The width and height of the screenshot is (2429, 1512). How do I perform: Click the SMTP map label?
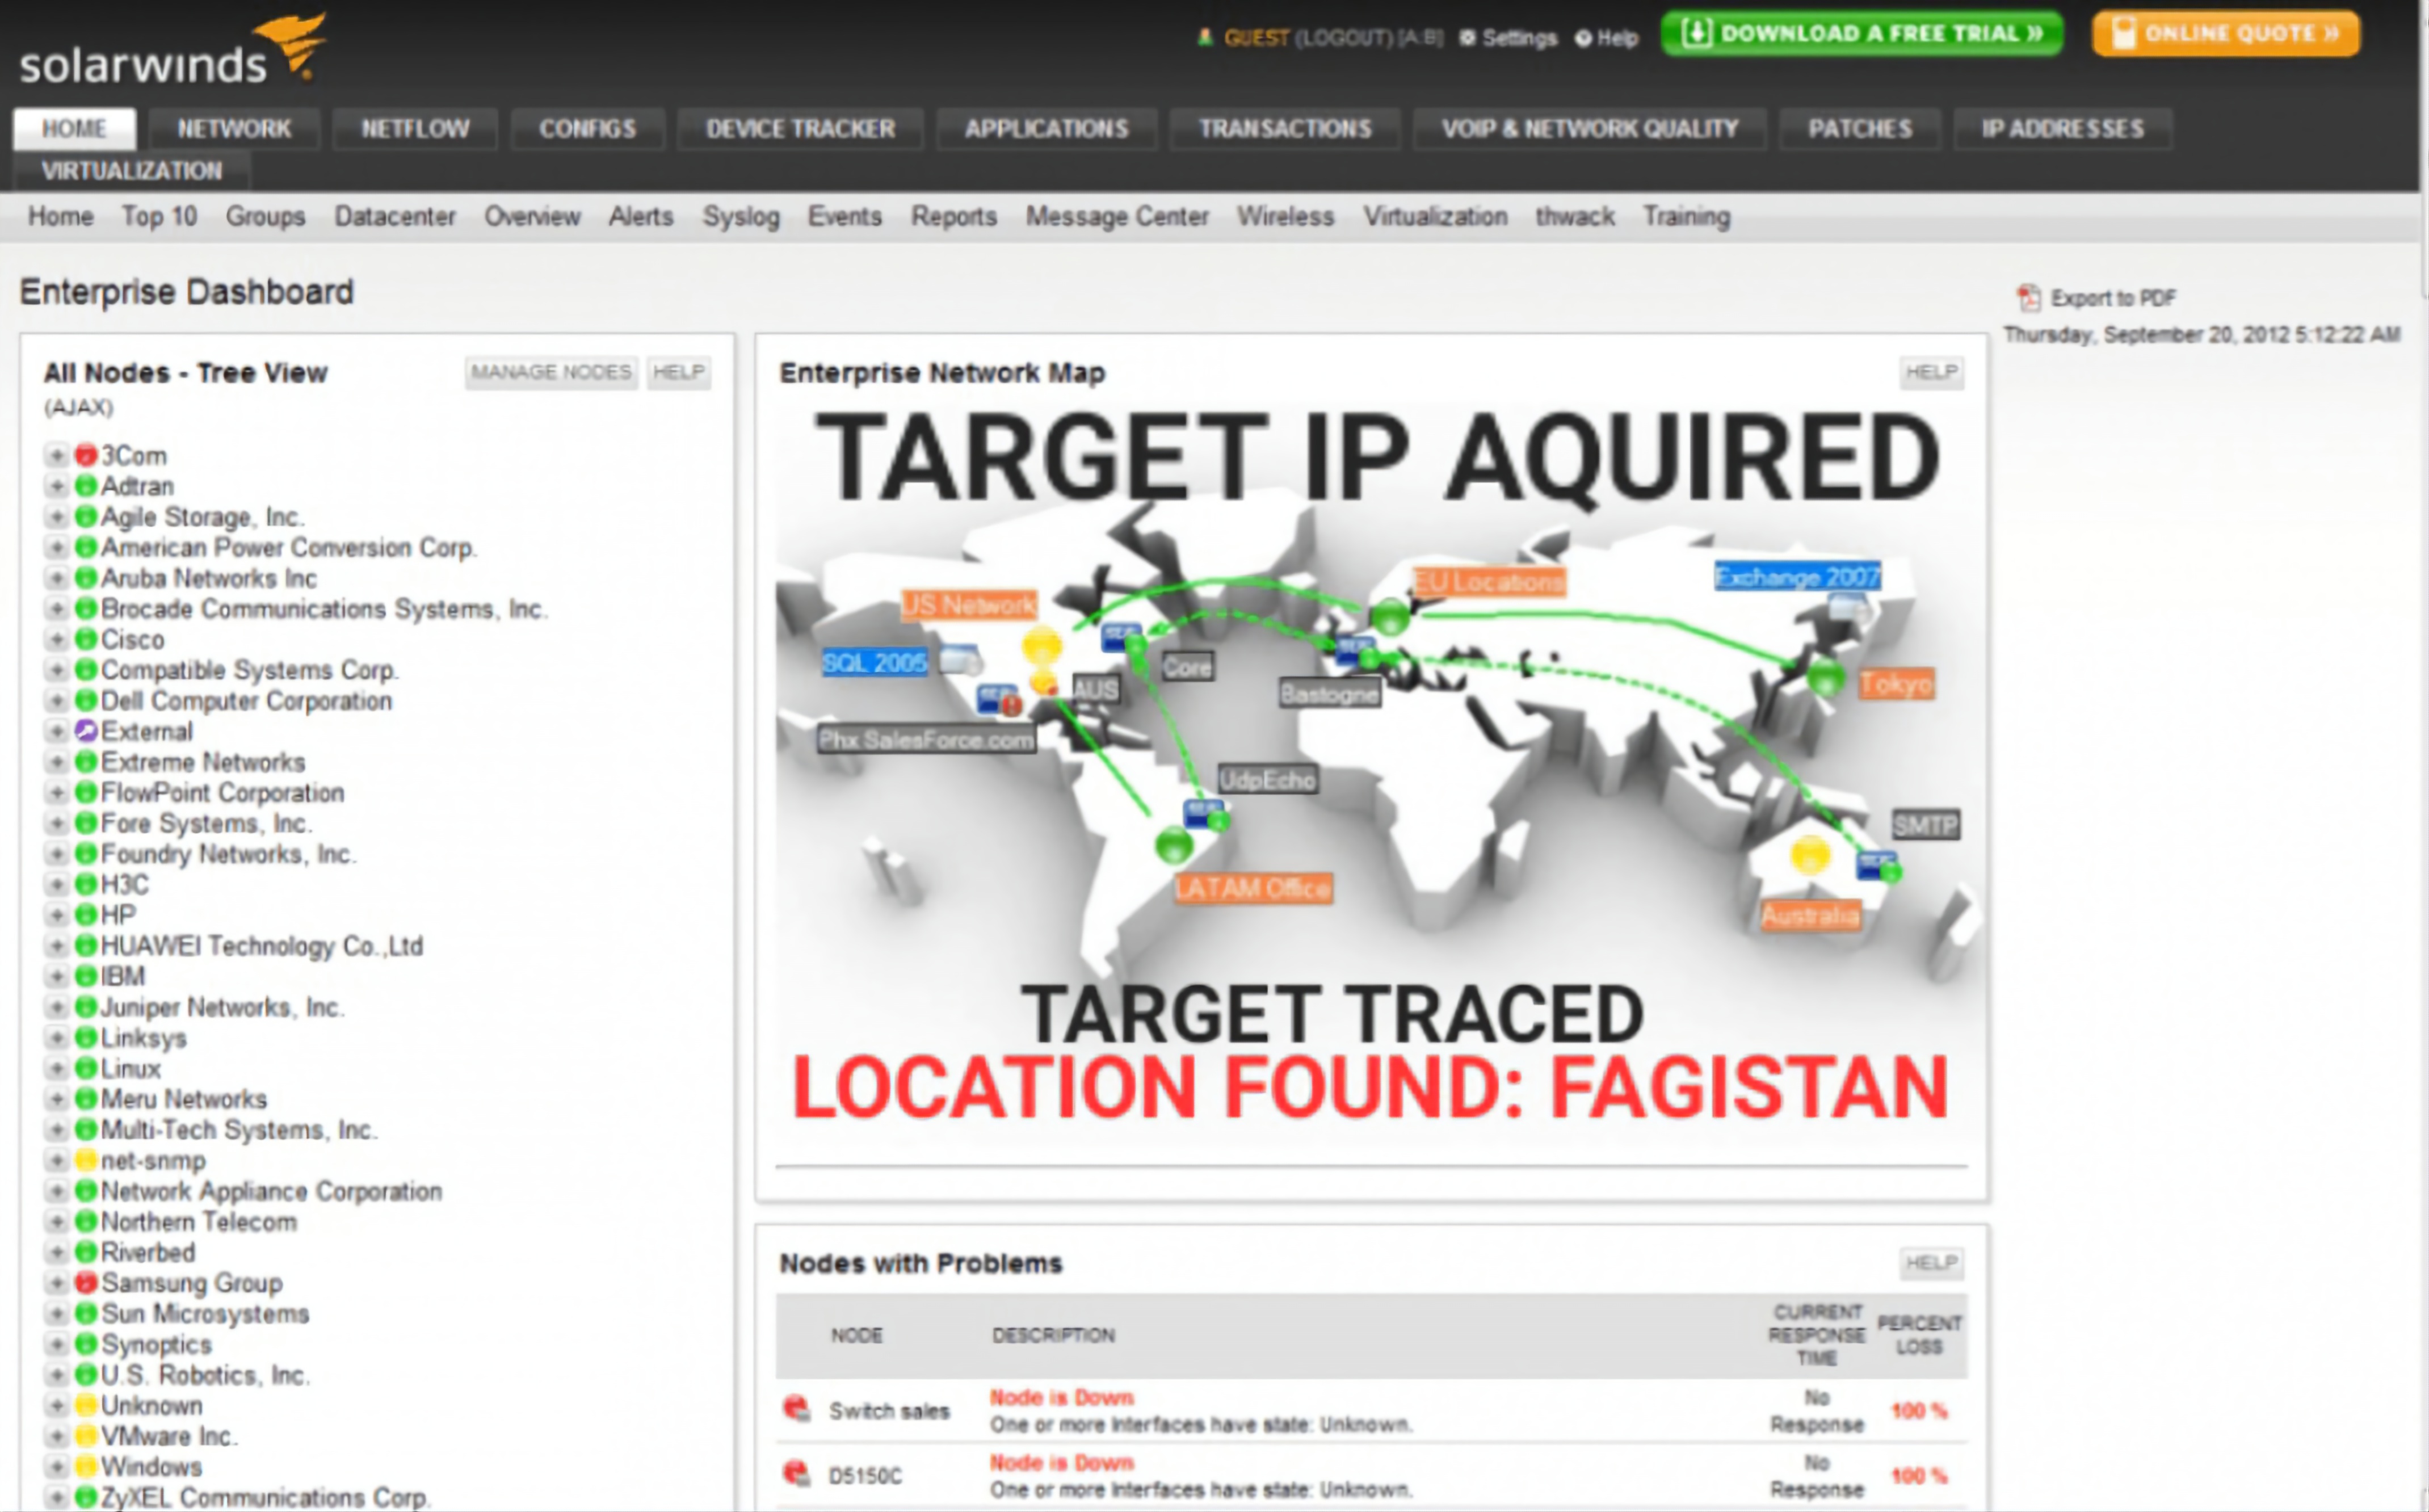1925,825
